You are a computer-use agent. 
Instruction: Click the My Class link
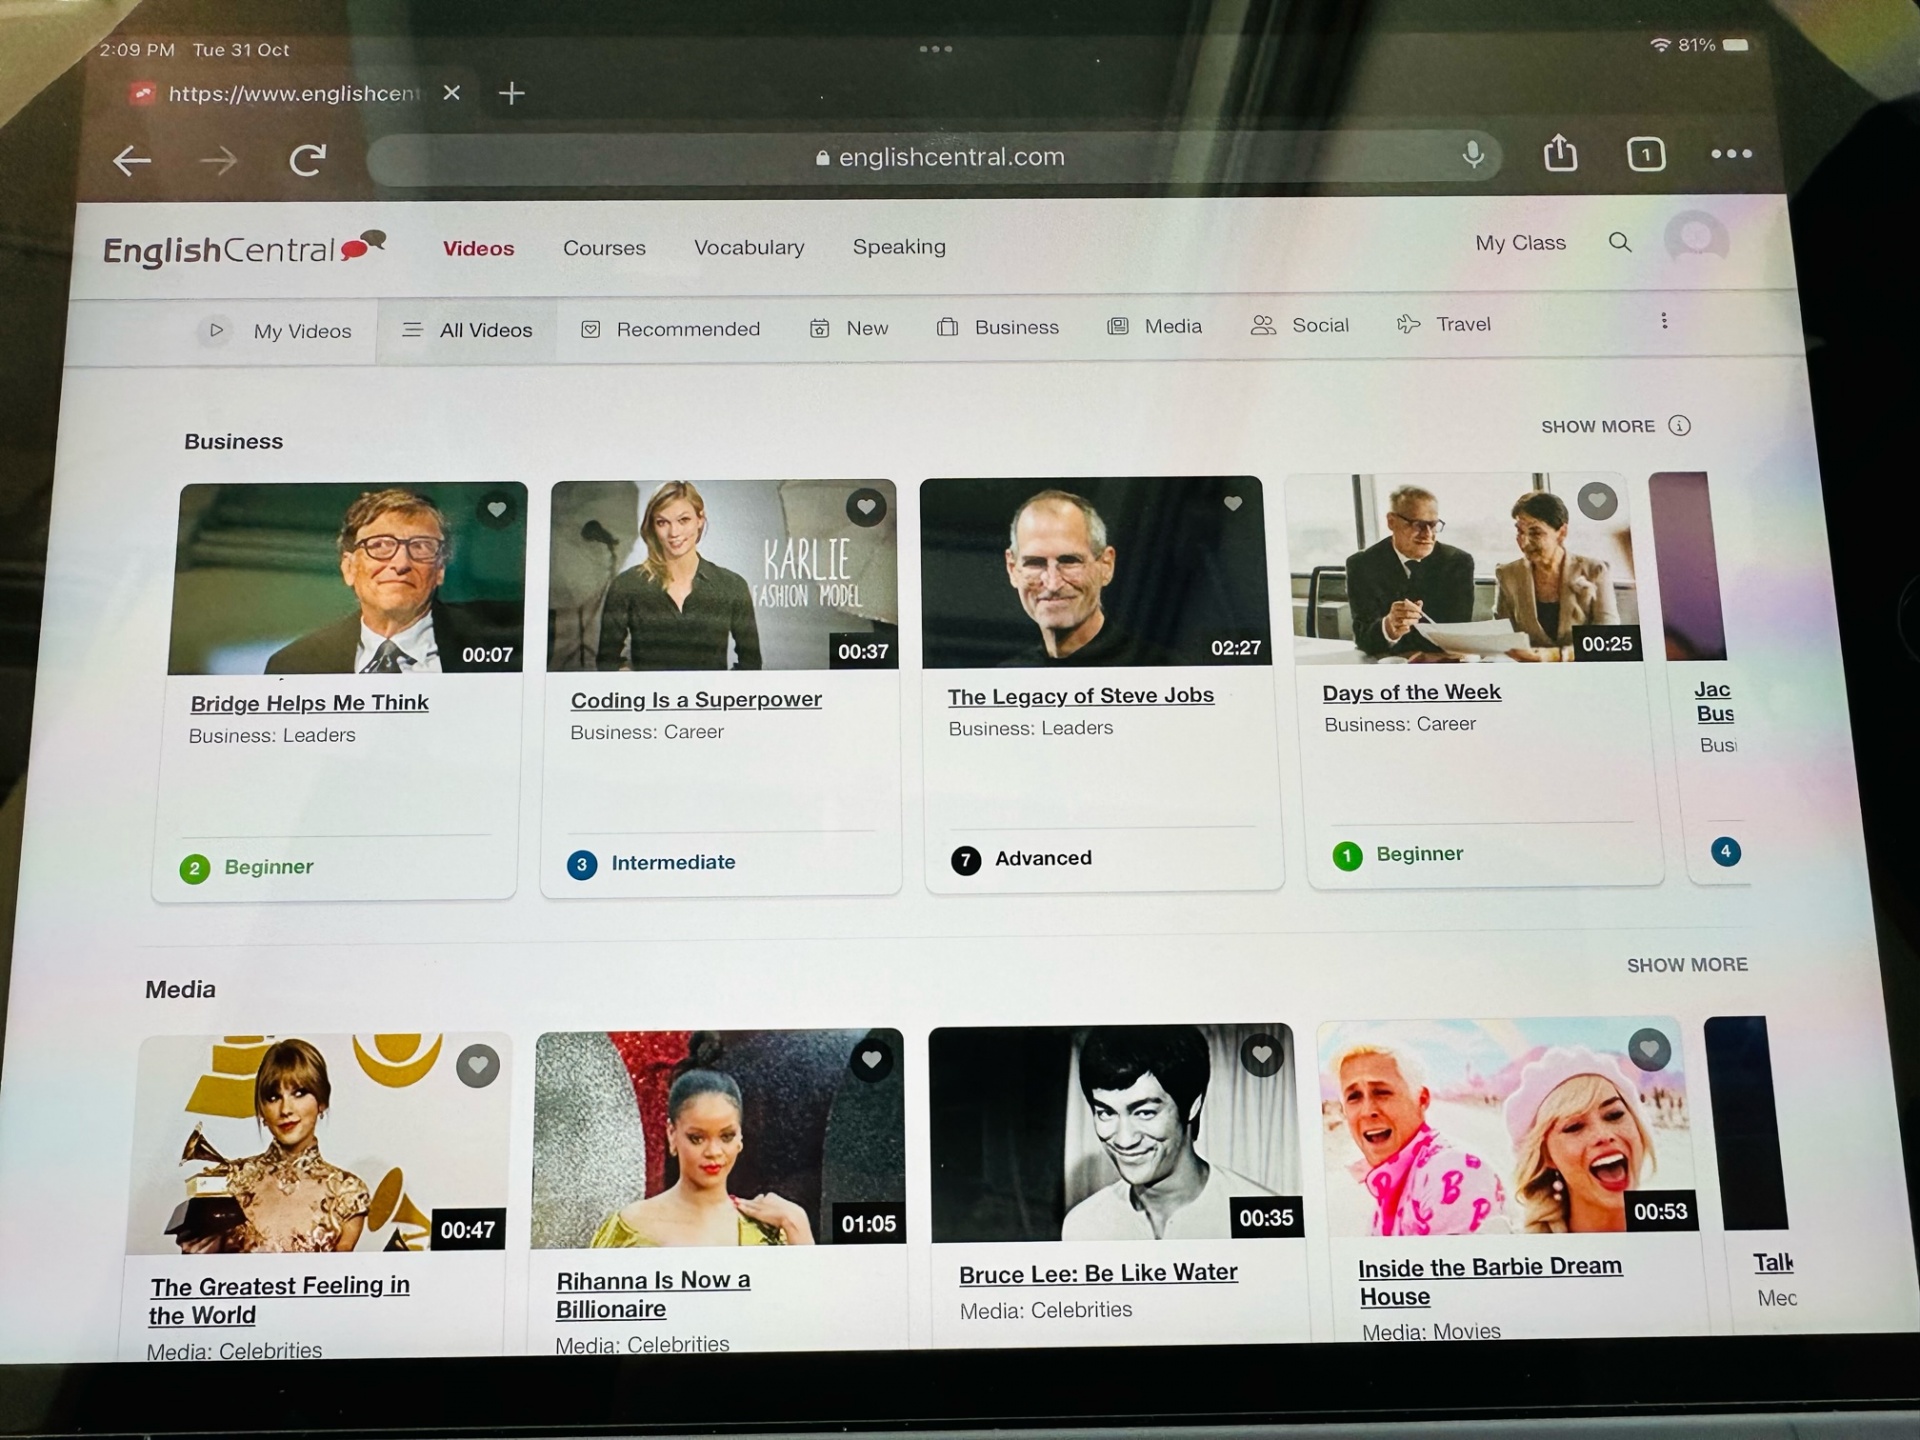(x=1519, y=243)
